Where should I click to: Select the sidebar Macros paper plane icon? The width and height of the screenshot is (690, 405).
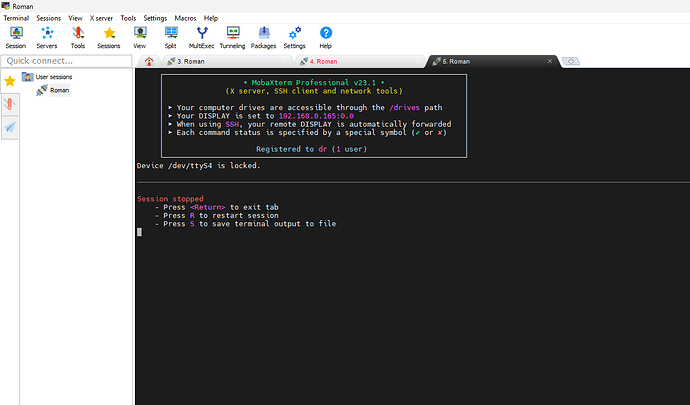click(x=10, y=128)
